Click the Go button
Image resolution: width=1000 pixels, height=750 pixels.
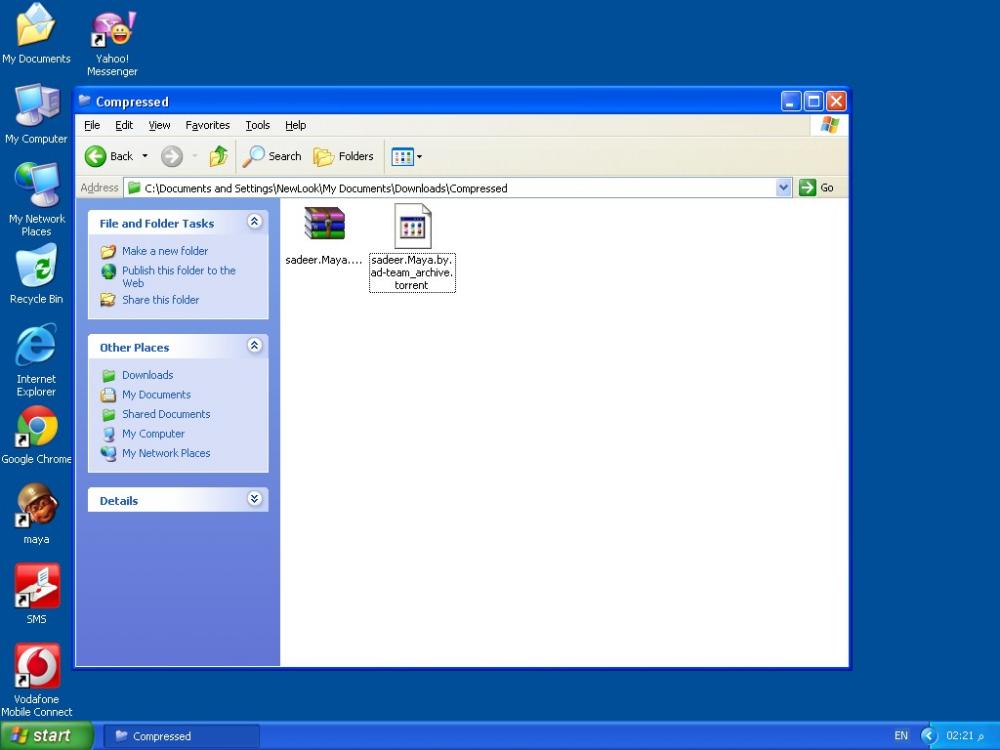pyautogui.click(x=817, y=188)
